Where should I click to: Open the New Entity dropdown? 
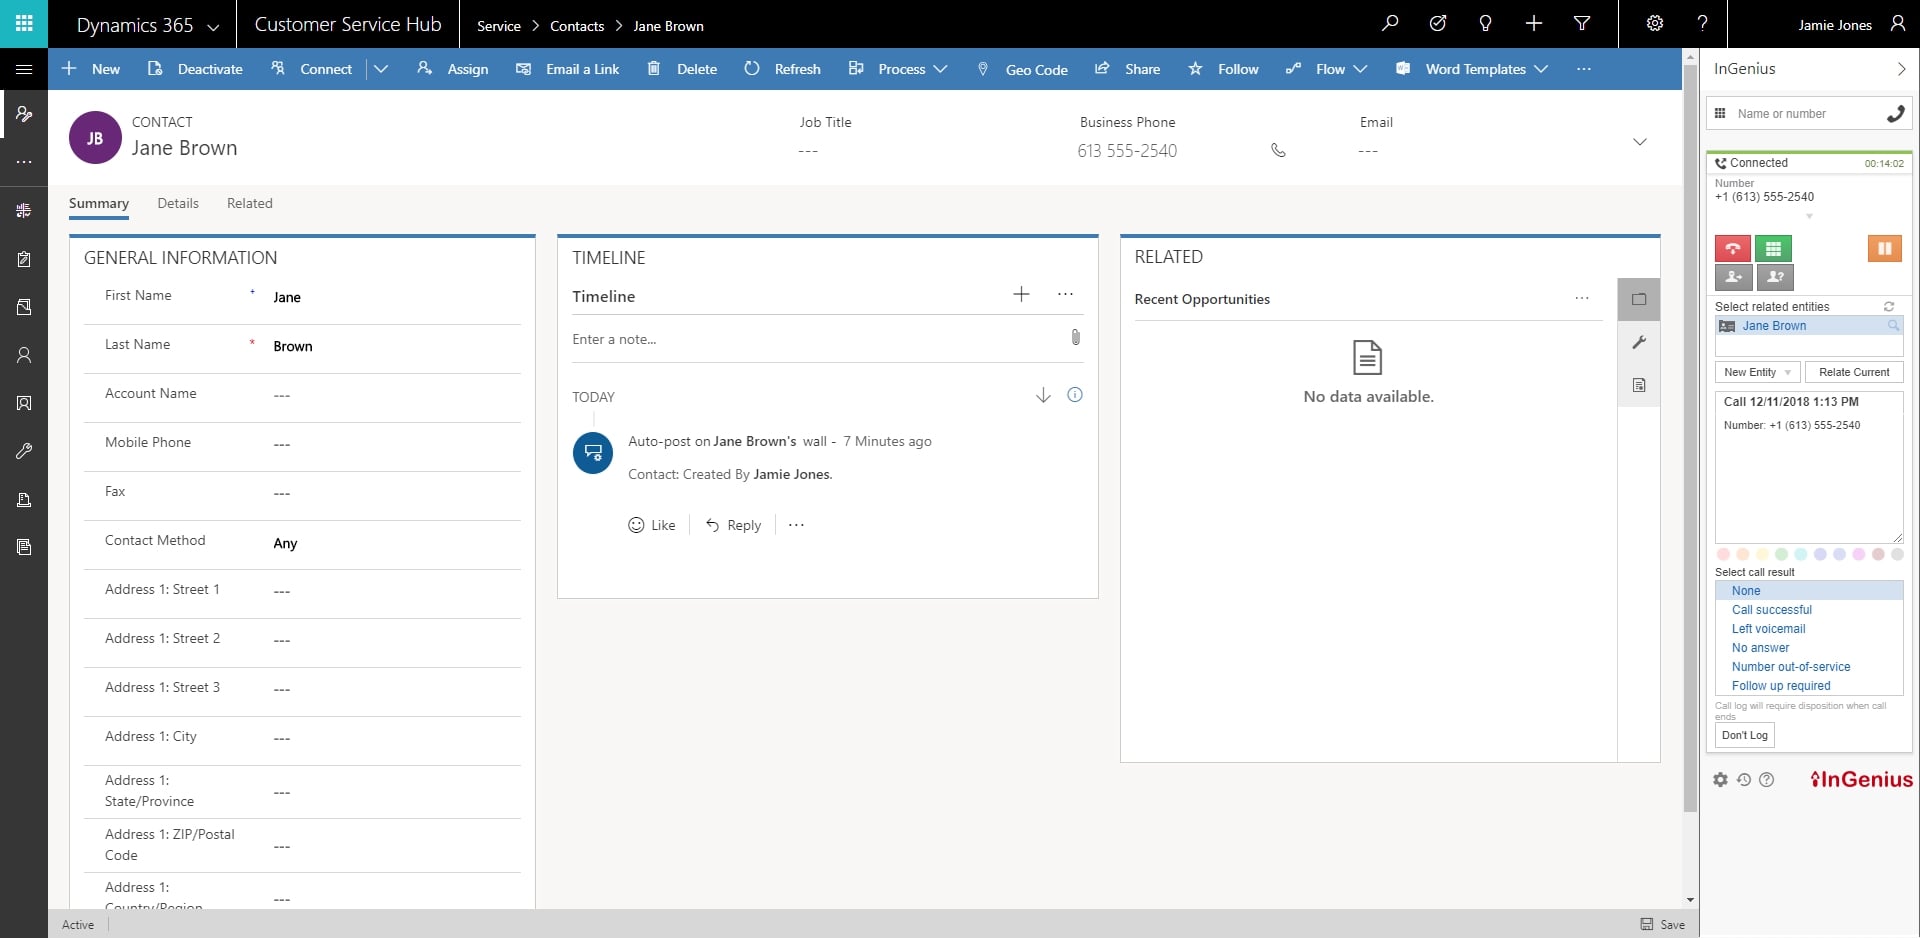pyautogui.click(x=1757, y=372)
